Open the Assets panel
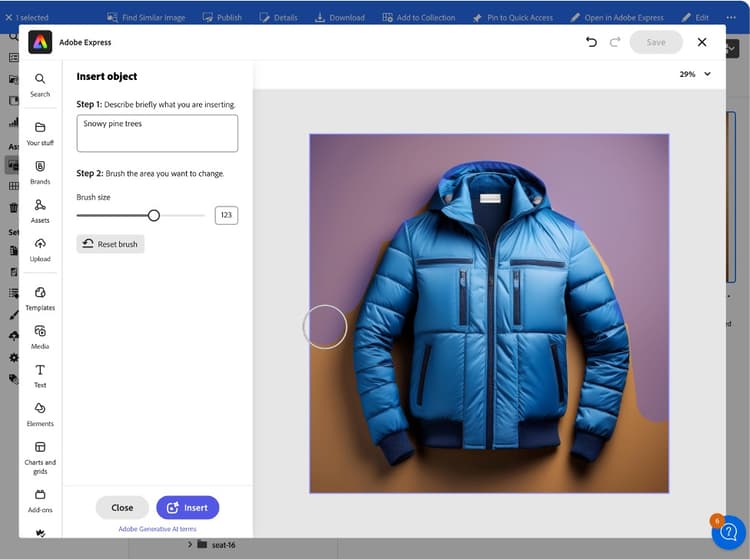Image resolution: width=750 pixels, height=559 pixels. (x=40, y=211)
